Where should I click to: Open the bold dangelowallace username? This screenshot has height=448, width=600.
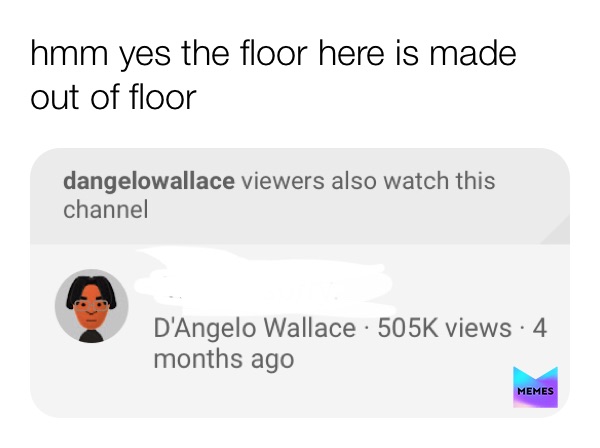(149, 181)
